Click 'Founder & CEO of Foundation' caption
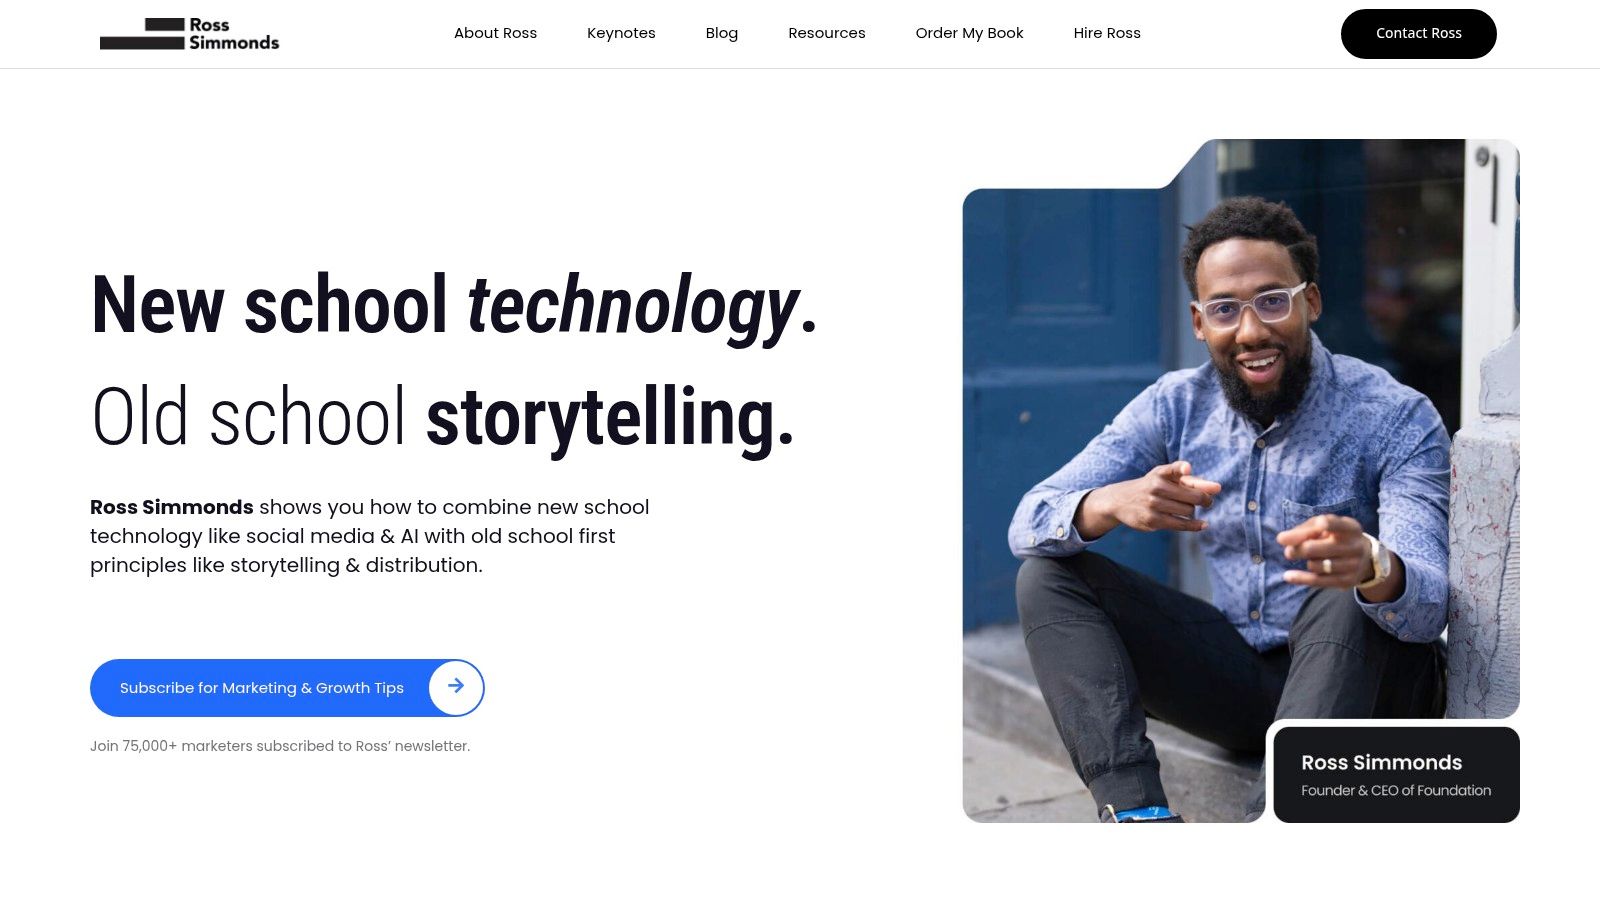Viewport: 1600px width, 900px height. coord(1396,790)
